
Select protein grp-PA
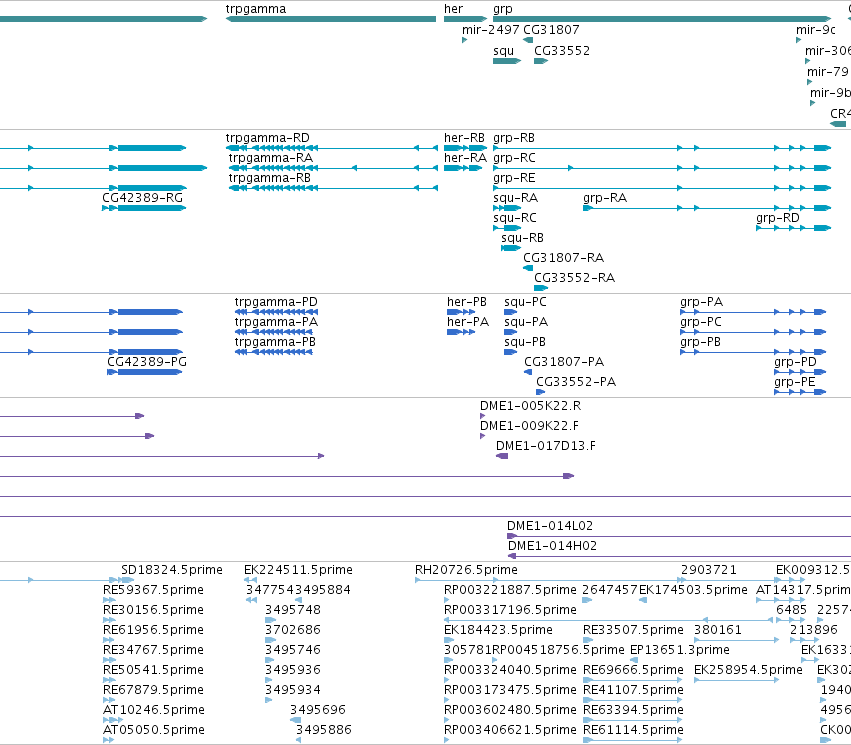click(753, 312)
